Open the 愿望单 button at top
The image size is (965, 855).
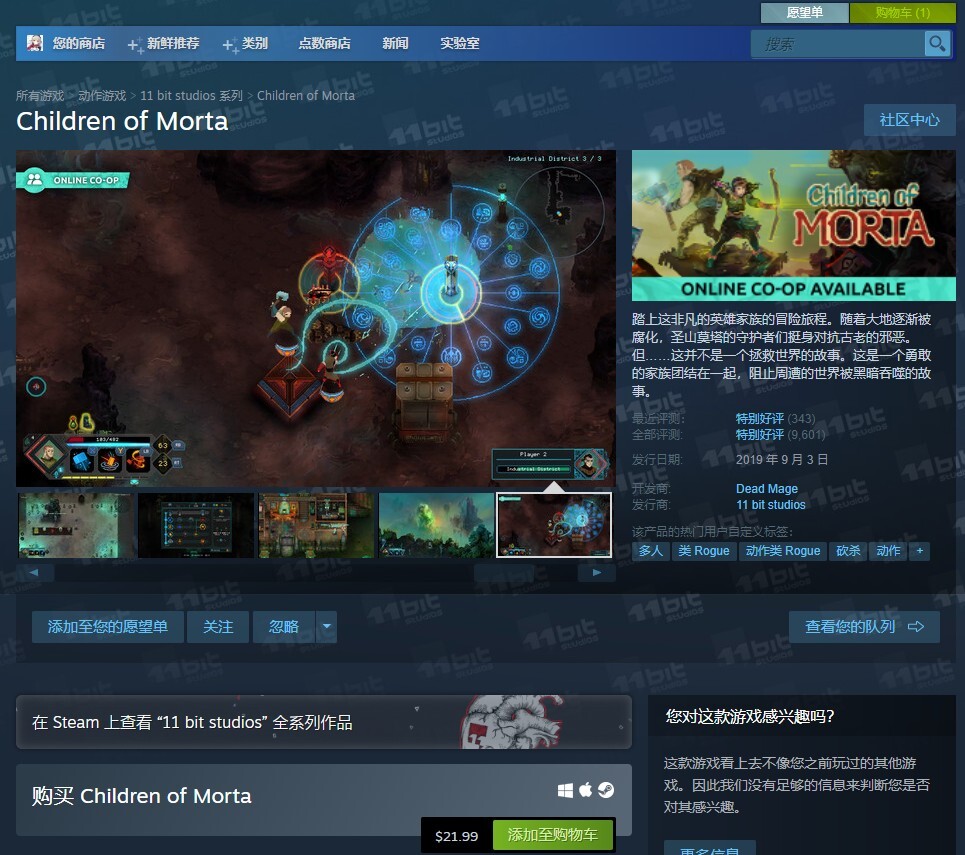point(804,13)
